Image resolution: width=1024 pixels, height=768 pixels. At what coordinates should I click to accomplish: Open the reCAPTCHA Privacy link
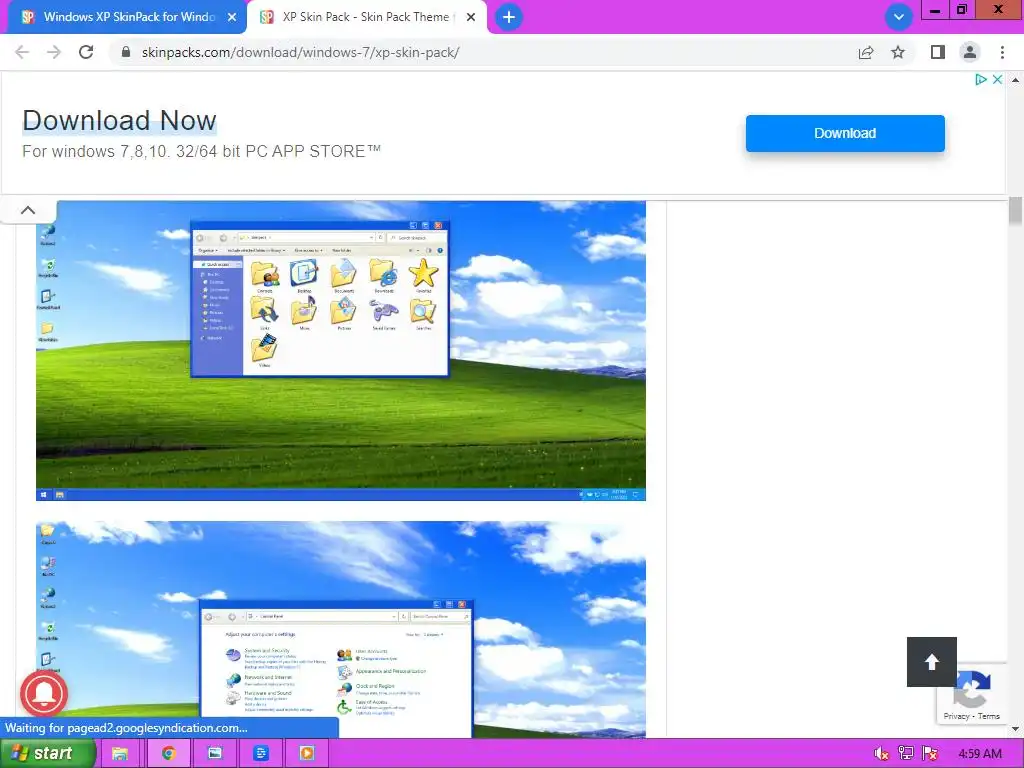(956, 716)
